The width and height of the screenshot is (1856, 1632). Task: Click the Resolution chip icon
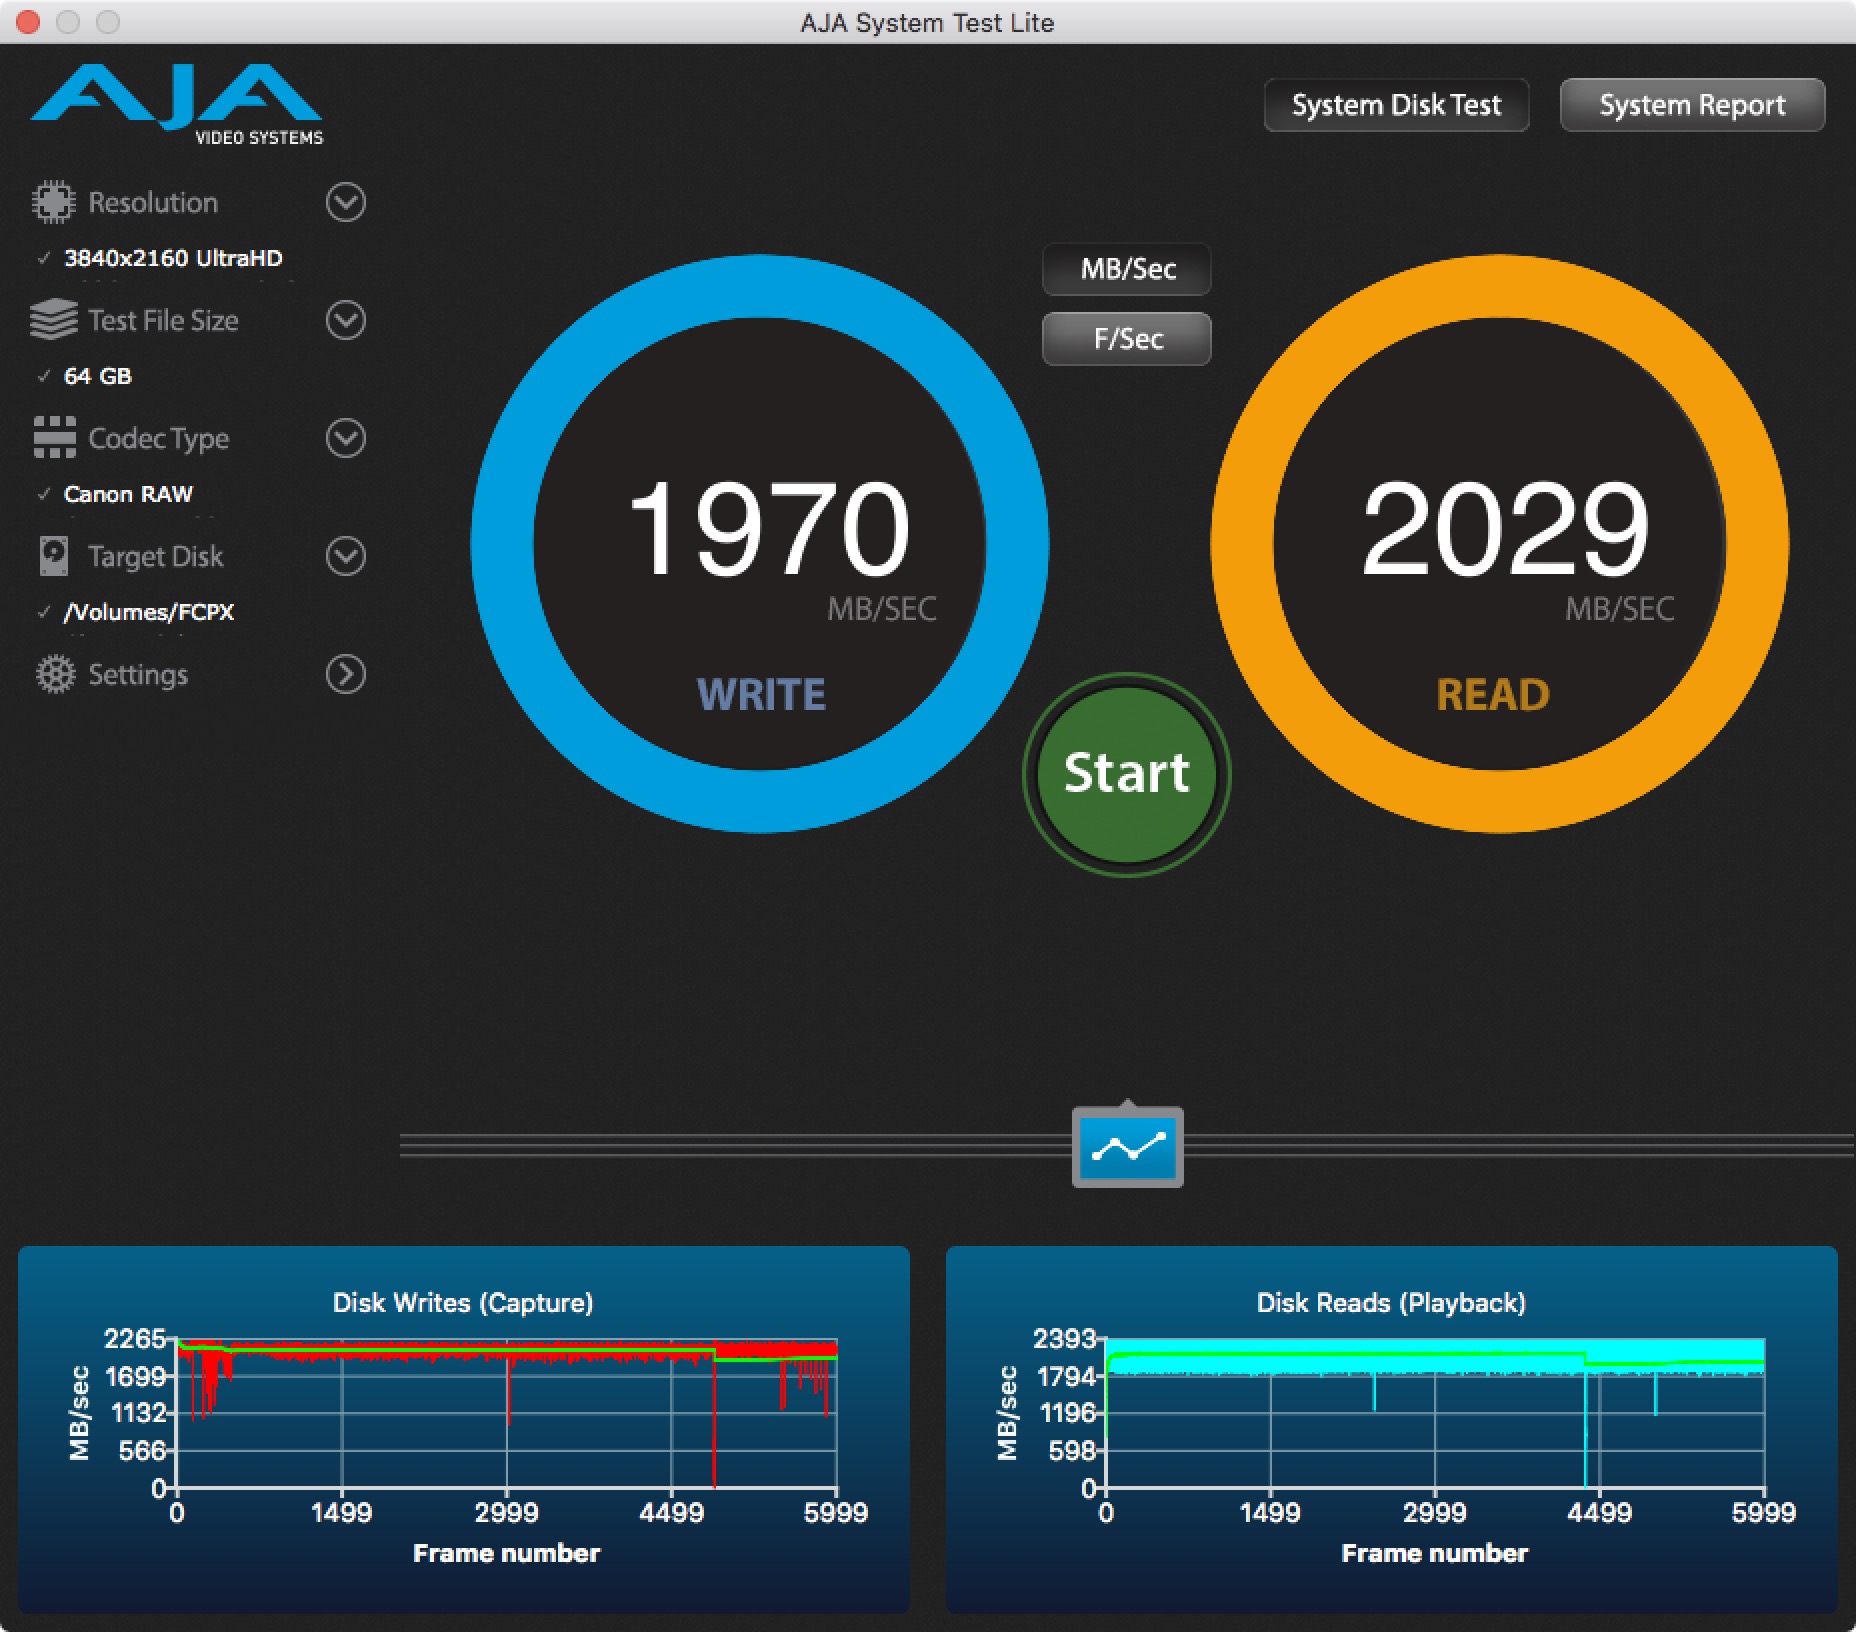point(53,202)
